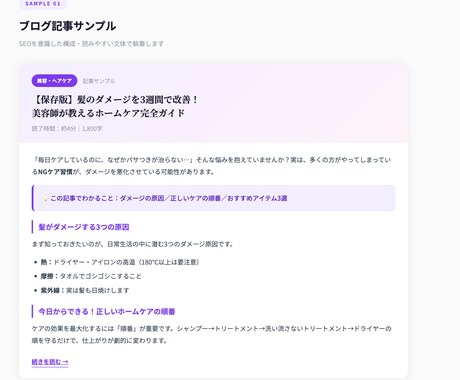460x380 pixels.
Task: Select the 髪がダメージする3つの原因 subheading
Action: coord(84,227)
